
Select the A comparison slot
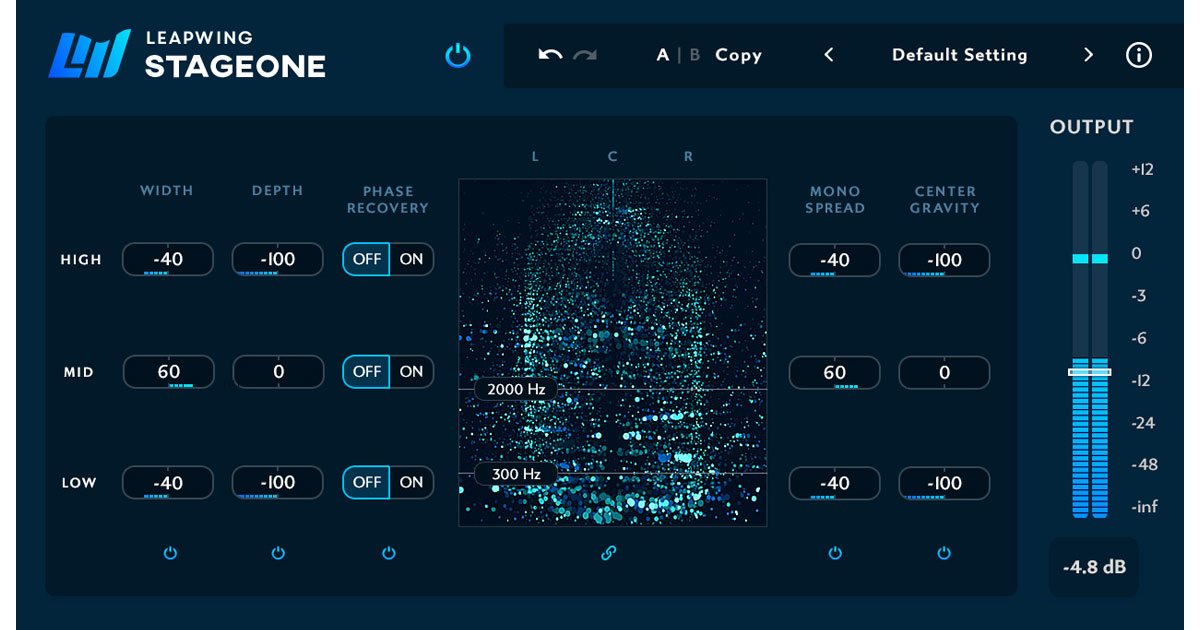pos(662,56)
